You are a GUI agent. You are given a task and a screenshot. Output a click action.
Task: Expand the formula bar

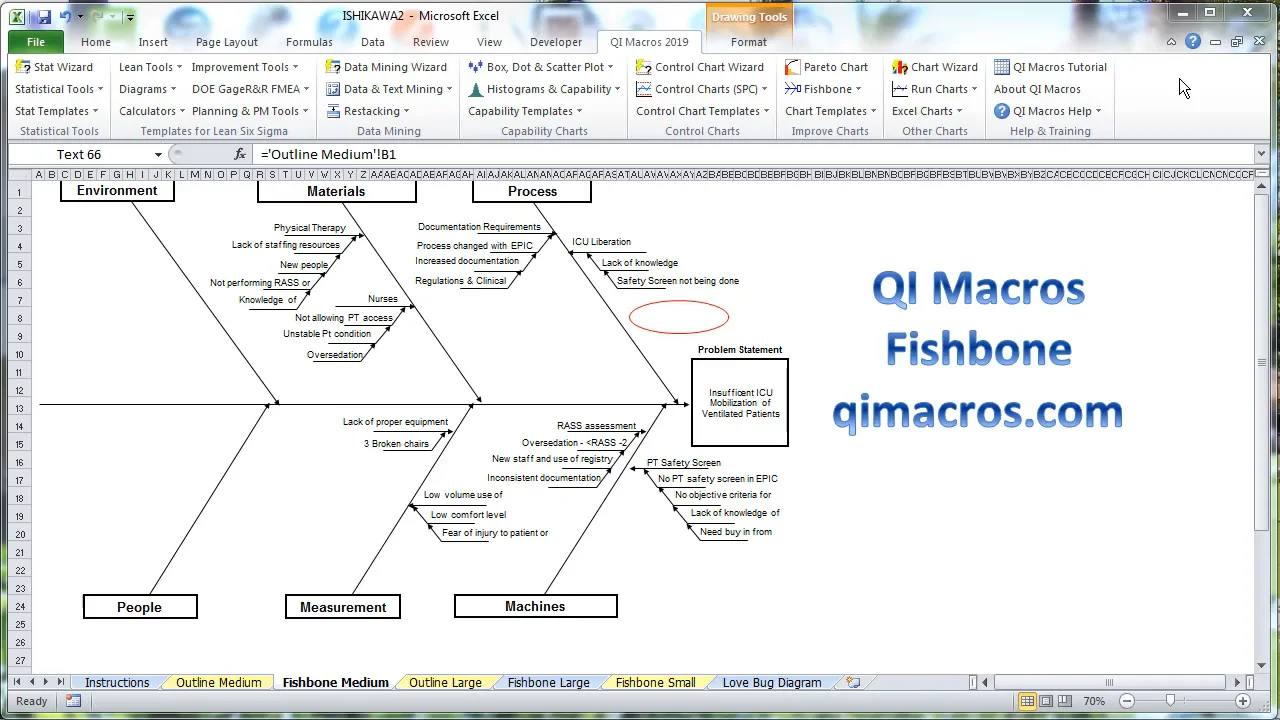[1262, 154]
